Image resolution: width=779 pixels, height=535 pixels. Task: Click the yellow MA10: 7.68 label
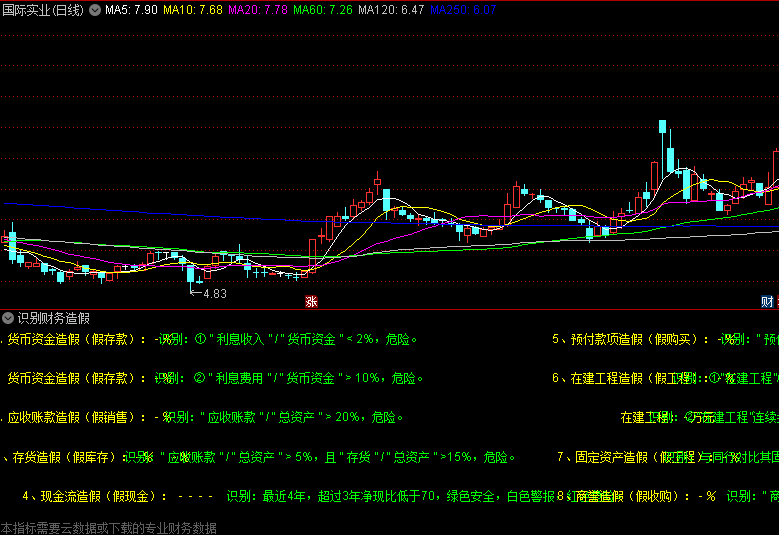coord(193,10)
